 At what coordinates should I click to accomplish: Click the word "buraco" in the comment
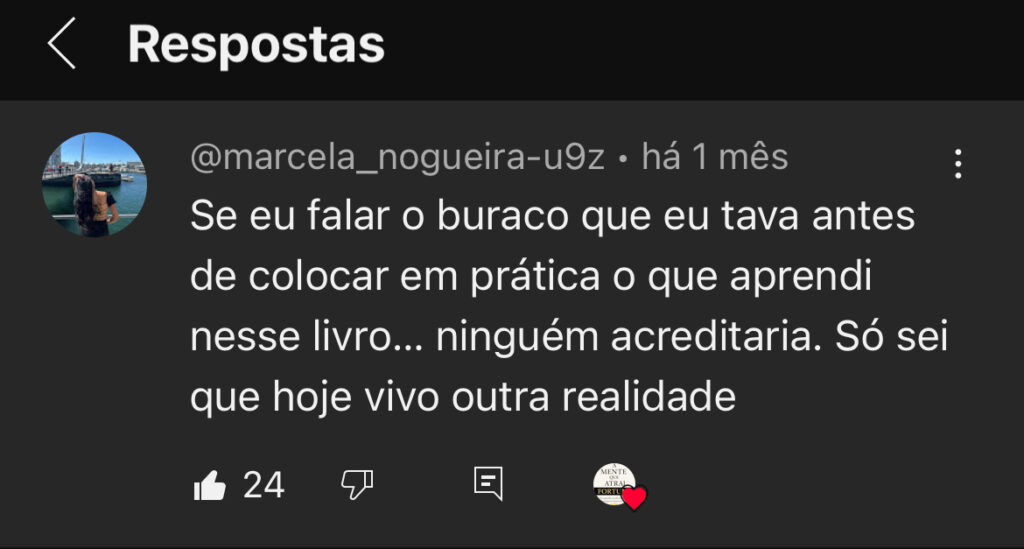pyautogui.click(x=503, y=215)
